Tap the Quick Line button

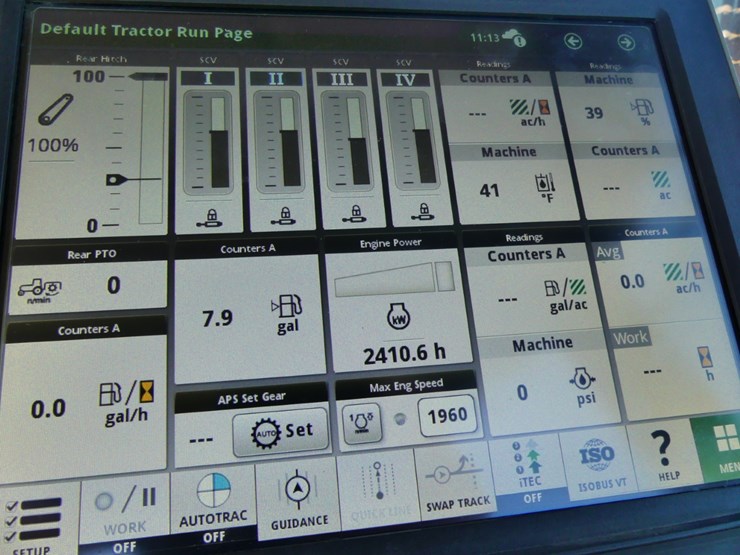pos(378,491)
